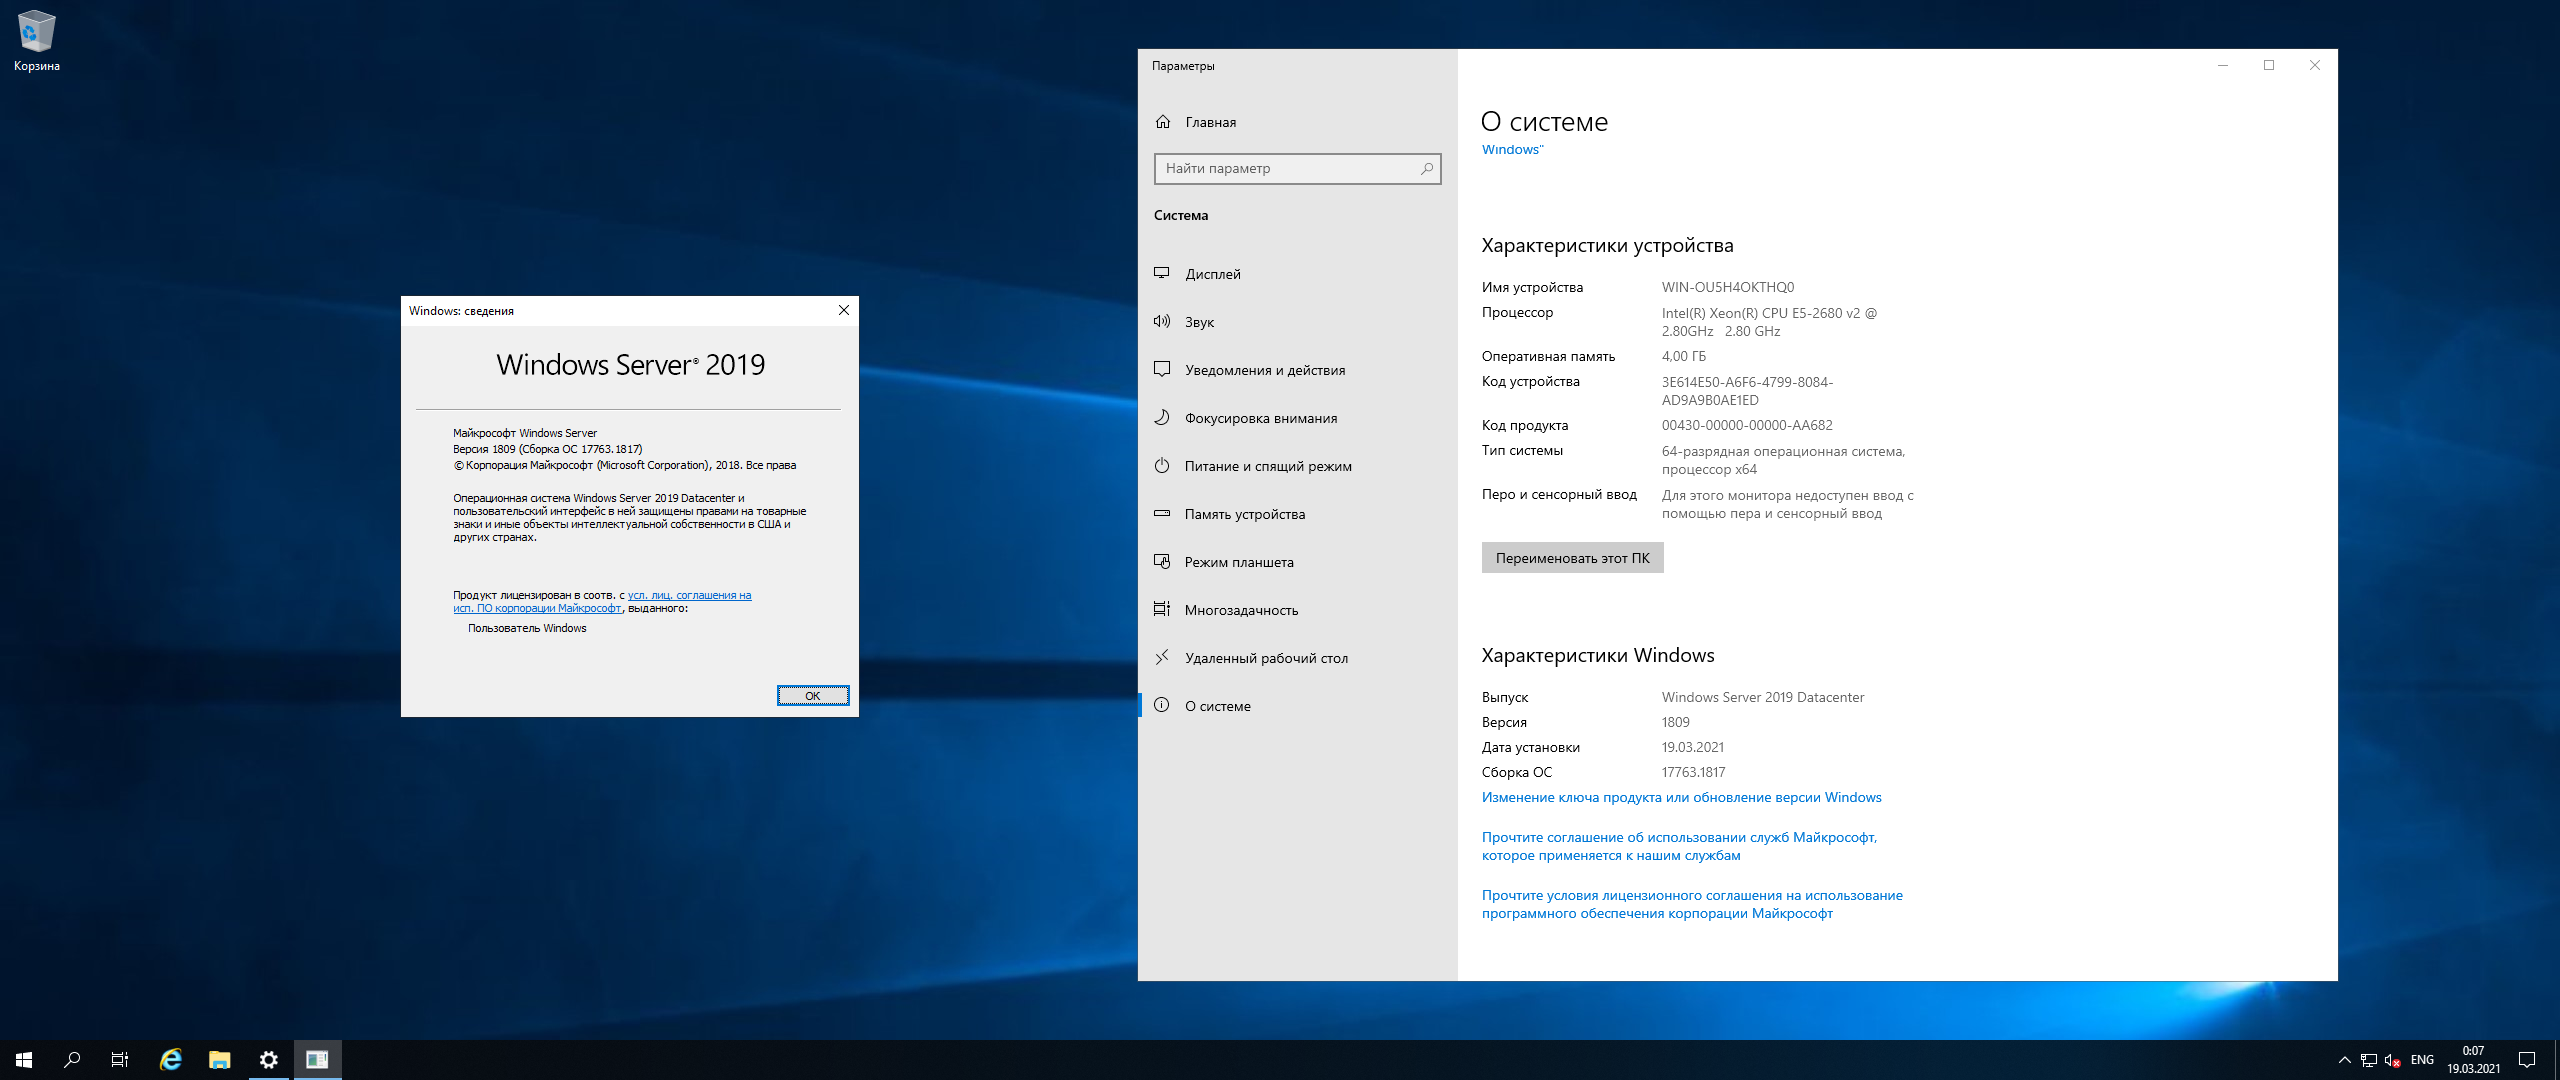Click search magnifier in Найти параметр box
The image size is (2560, 1080).
[x=1427, y=168]
